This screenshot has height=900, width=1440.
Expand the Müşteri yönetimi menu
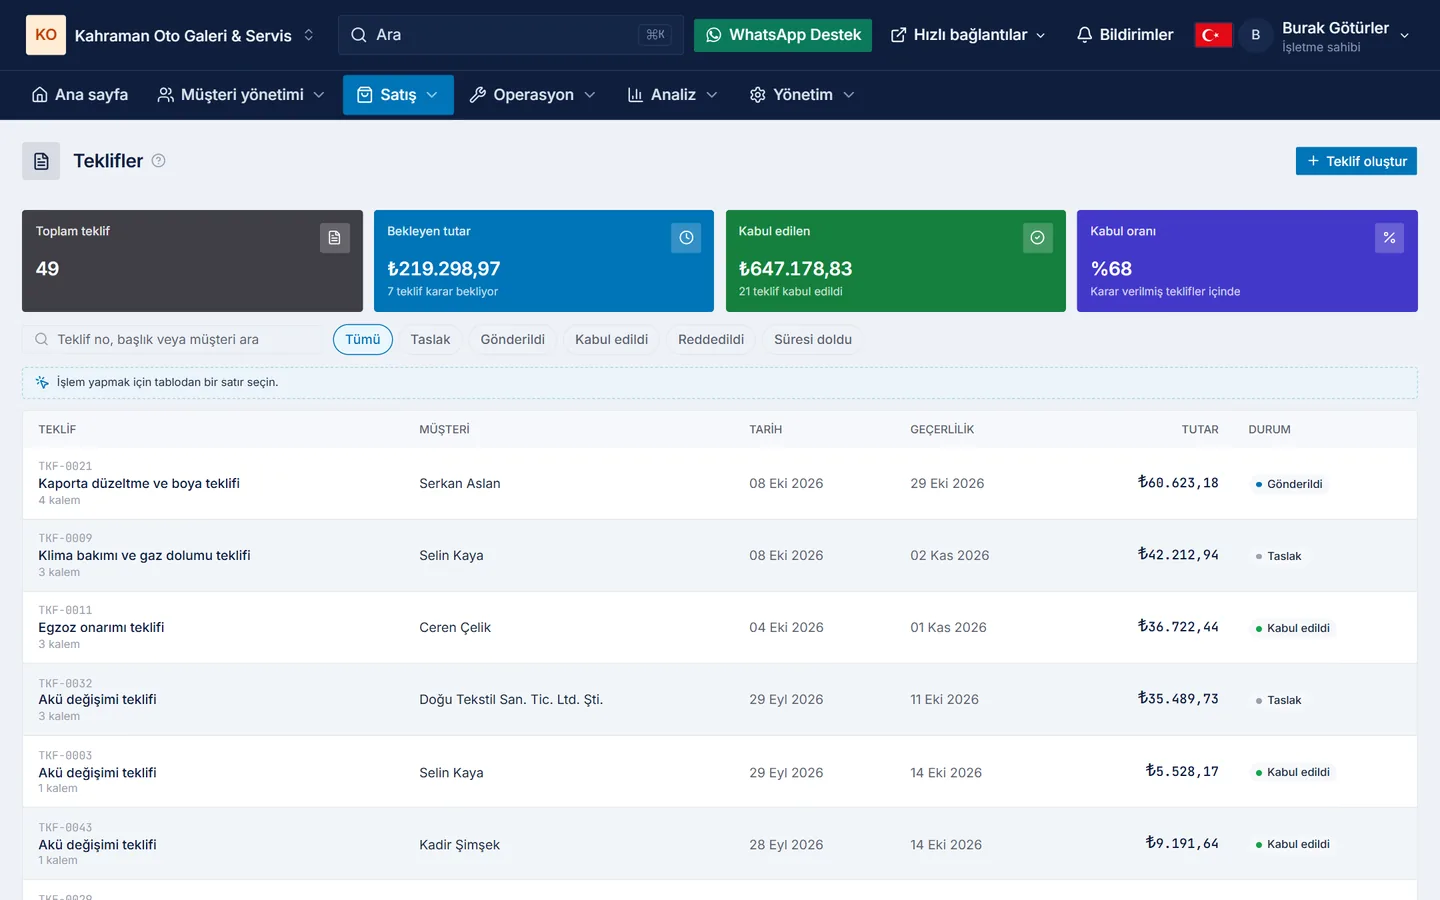[x=241, y=95]
